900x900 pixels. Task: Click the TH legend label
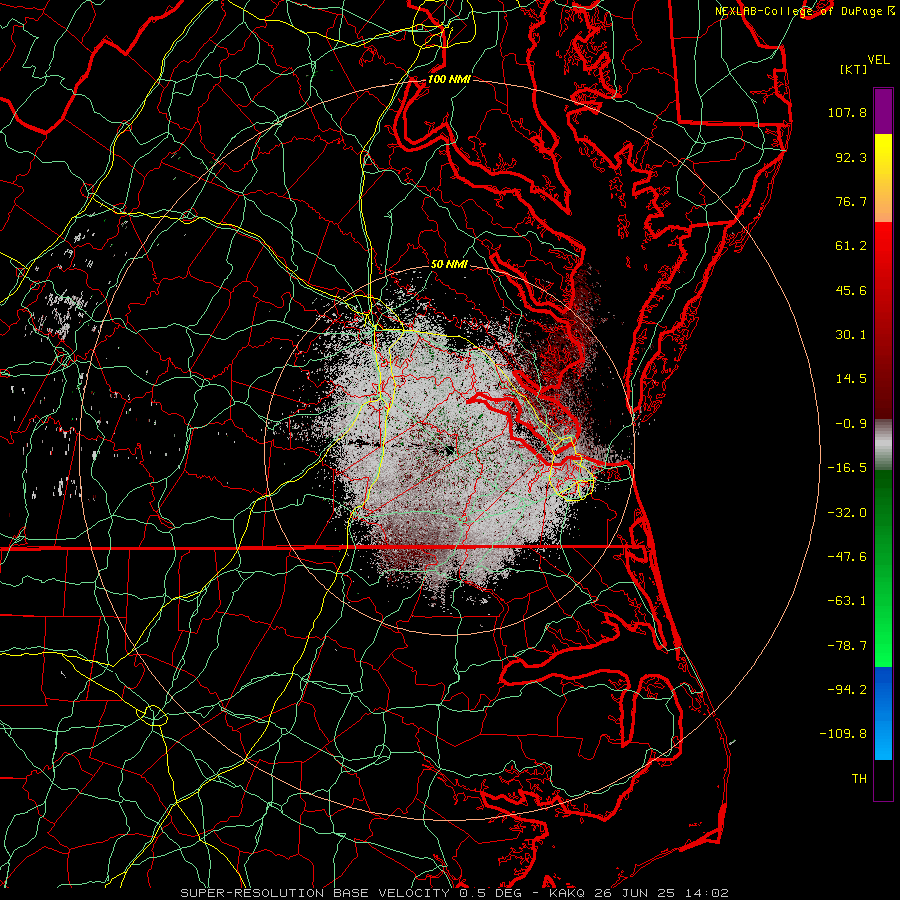[859, 779]
